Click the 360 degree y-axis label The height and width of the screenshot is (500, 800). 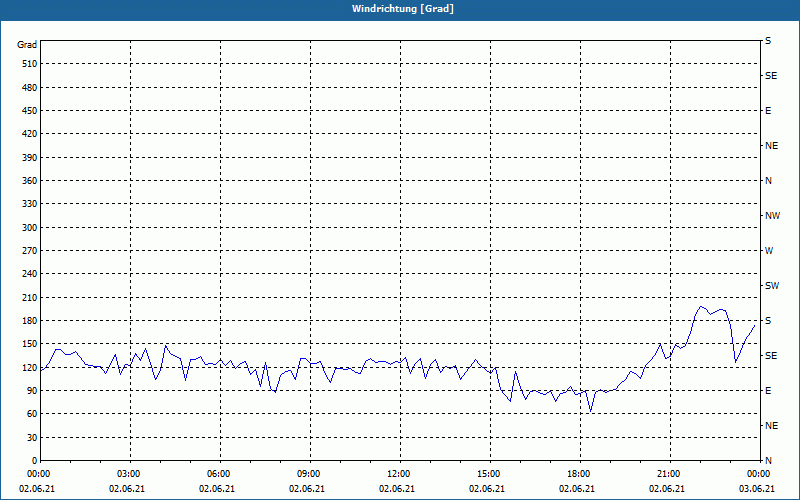pyautogui.click(x=28, y=181)
